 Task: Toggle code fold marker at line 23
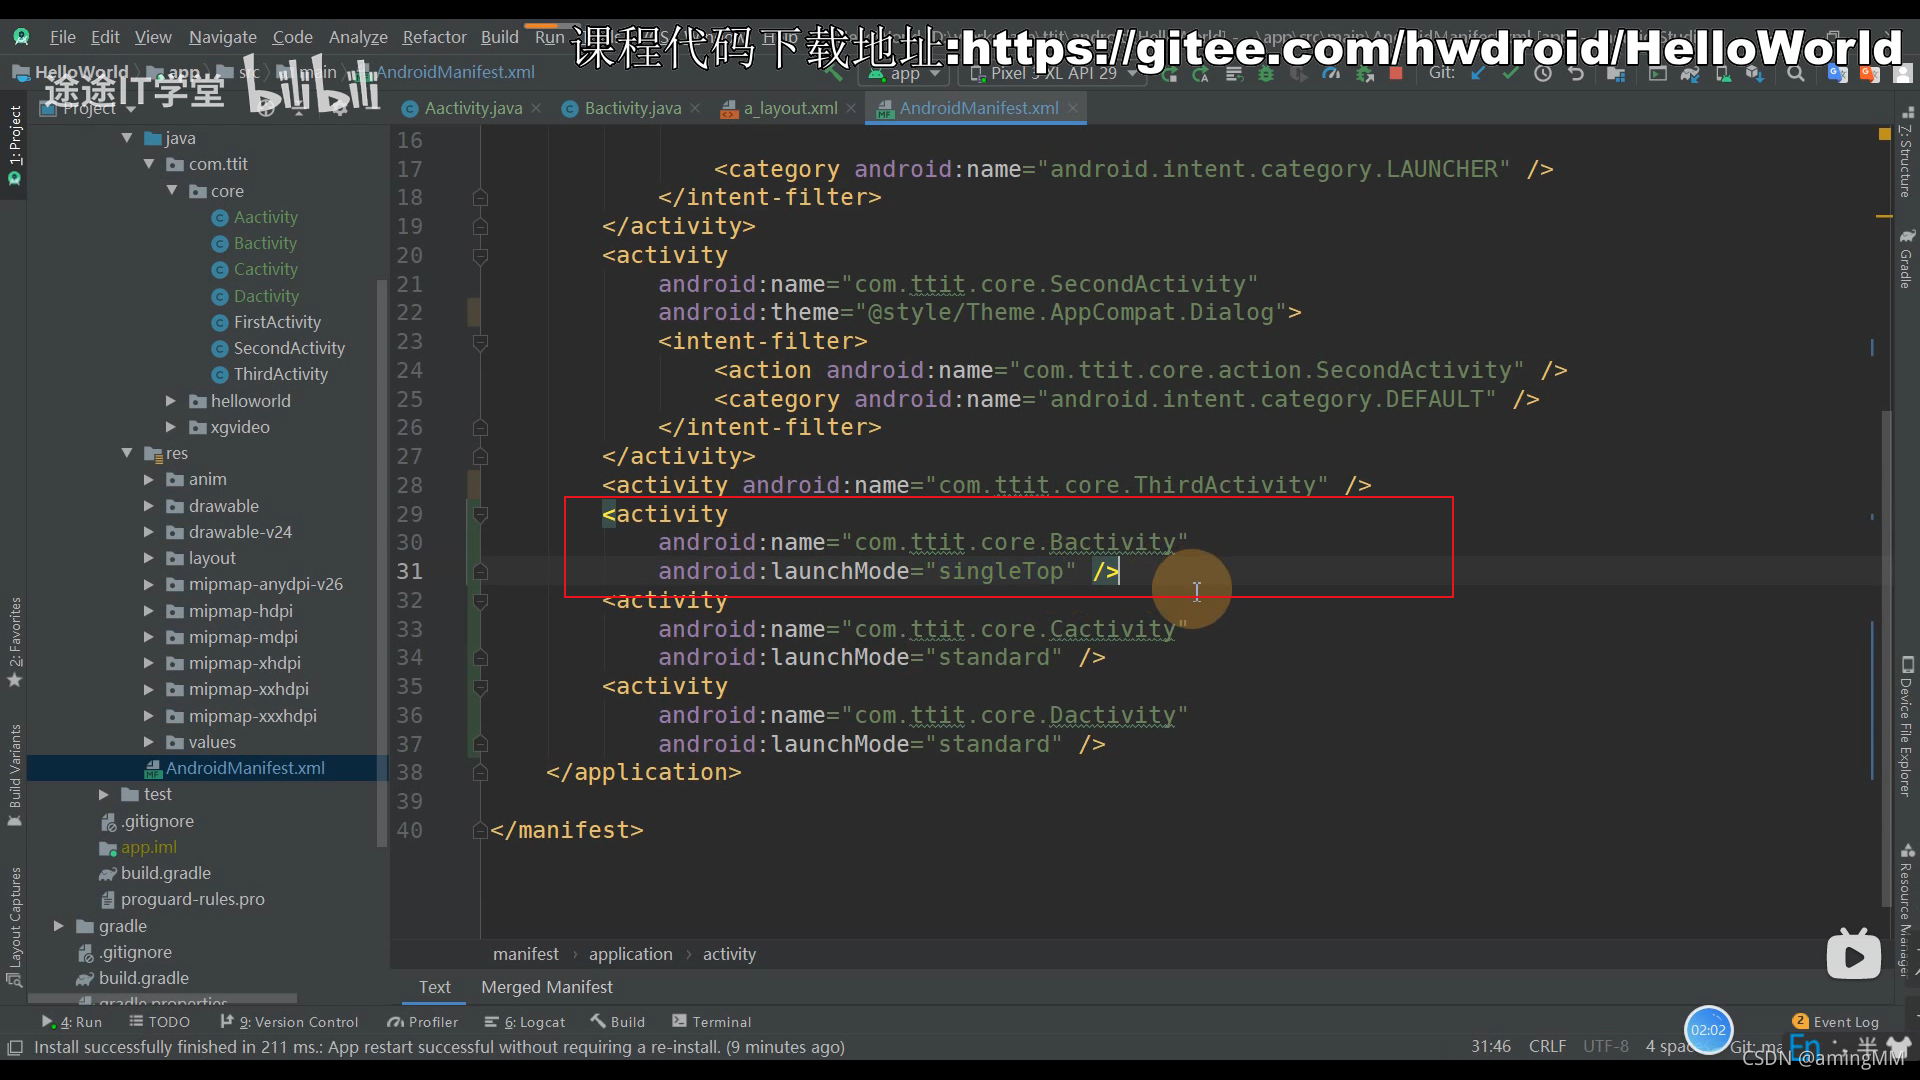tap(480, 342)
